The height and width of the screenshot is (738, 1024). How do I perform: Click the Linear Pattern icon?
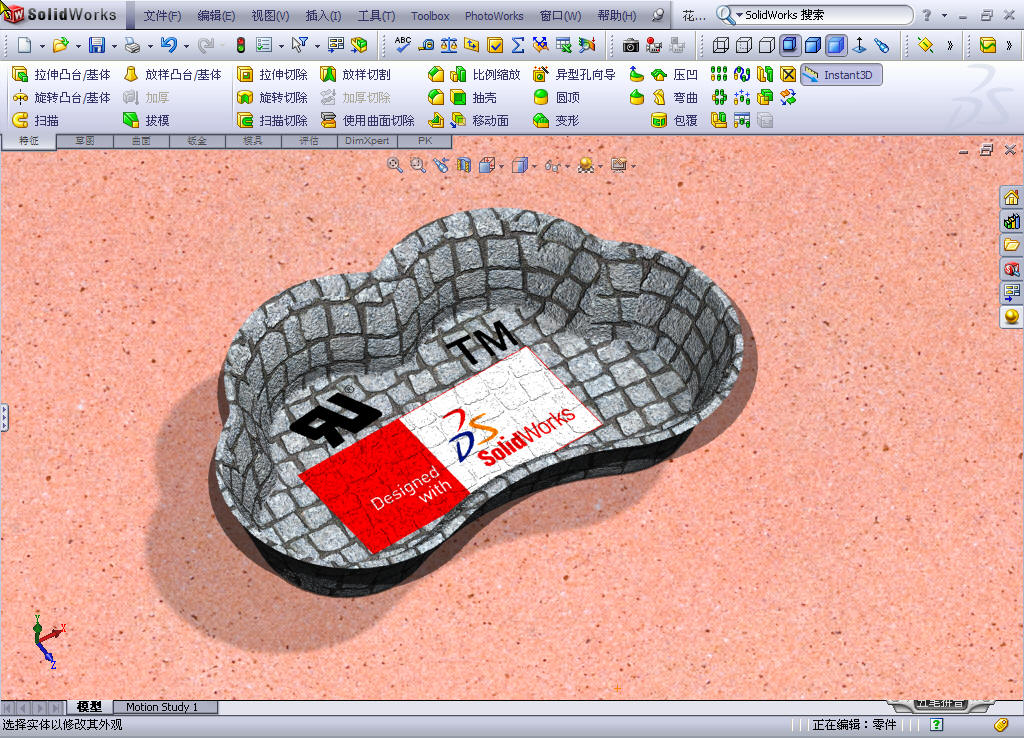click(719, 74)
